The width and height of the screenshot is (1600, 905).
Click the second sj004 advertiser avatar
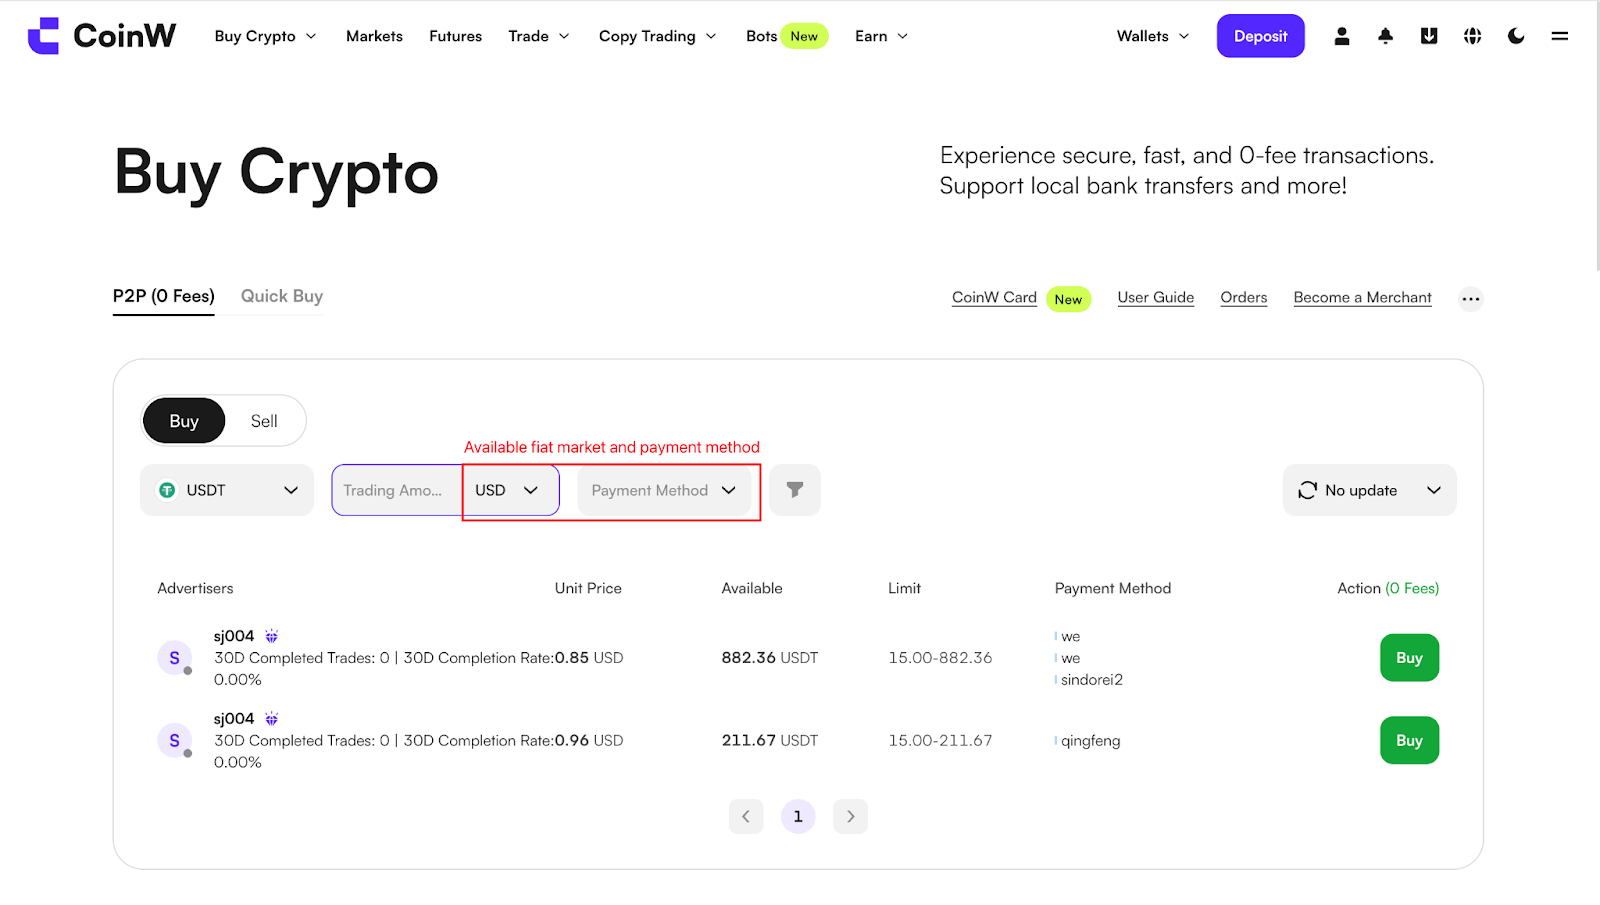[x=175, y=740]
